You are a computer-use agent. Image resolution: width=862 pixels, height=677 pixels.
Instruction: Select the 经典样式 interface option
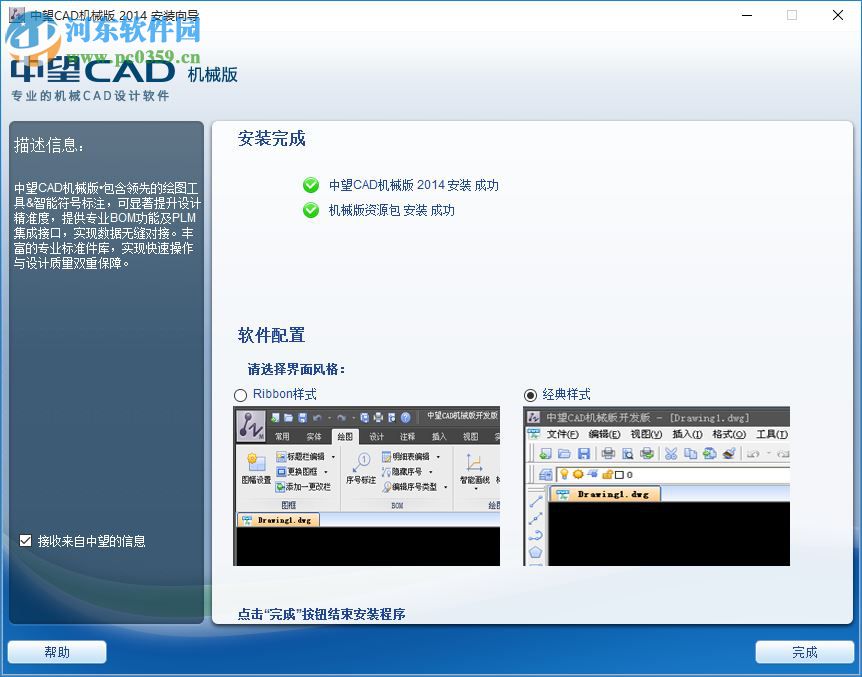pos(531,394)
